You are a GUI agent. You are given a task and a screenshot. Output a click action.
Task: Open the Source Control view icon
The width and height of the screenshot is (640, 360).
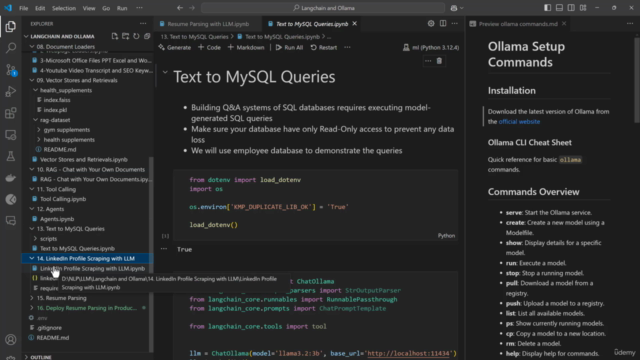coord(11,70)
